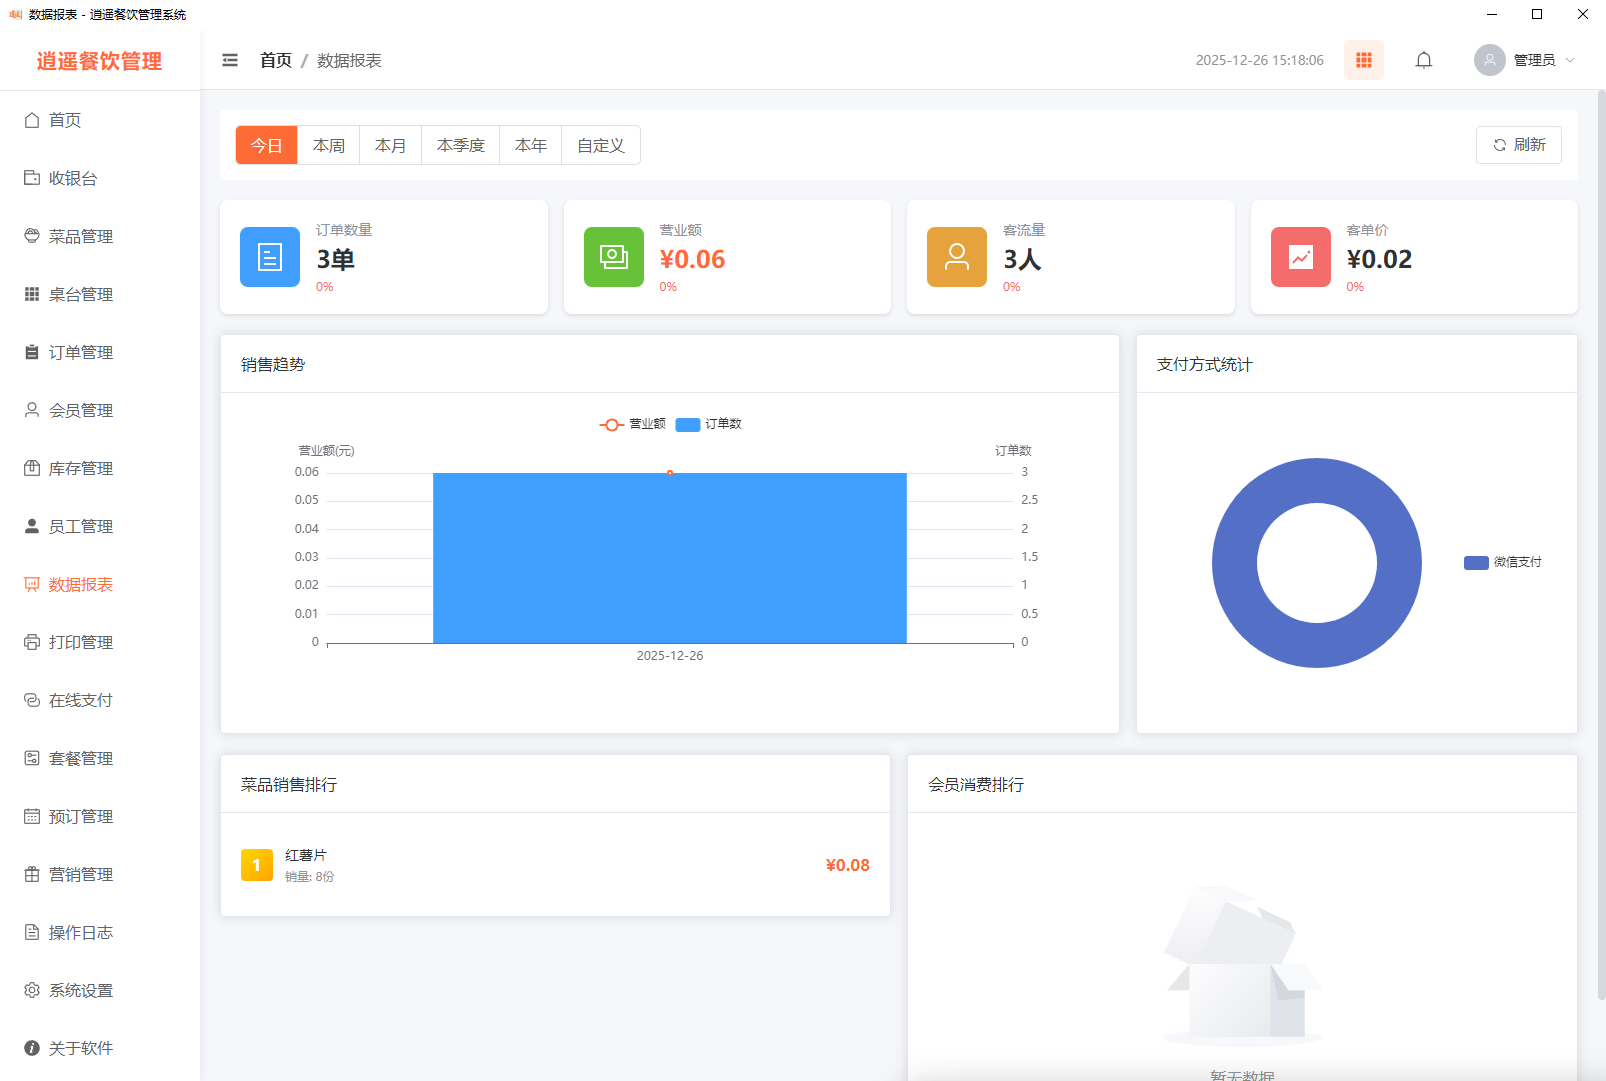Collapse the sidebar with the hamburger icon
This screenshot has height=1081, width=1606.
[x=230, y=60]
